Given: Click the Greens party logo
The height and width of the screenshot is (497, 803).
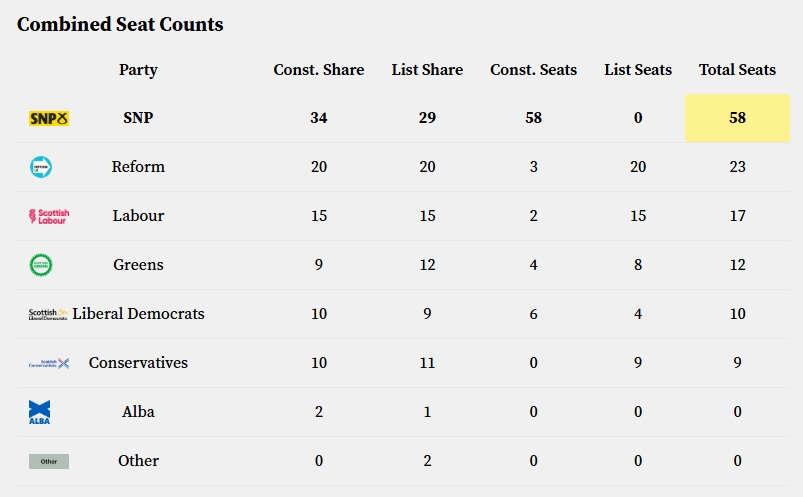Looking at the screenshot, I should pyautogui.click(x=41, y=265).
